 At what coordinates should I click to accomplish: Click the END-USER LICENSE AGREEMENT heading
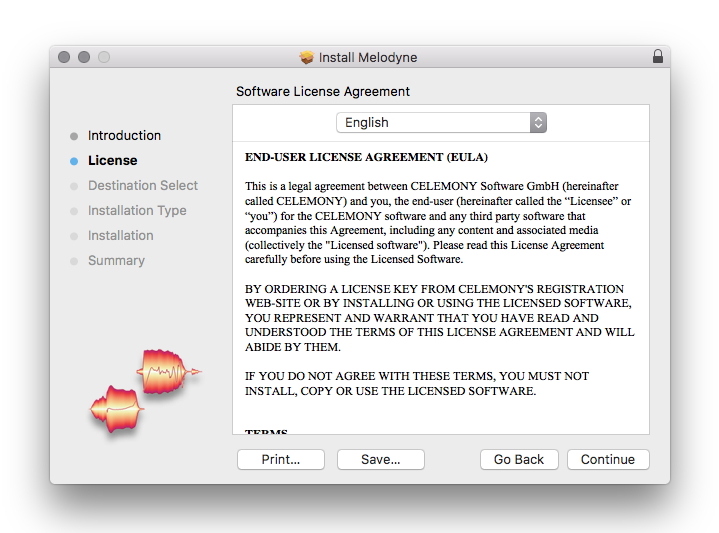(x=366, y=157)
